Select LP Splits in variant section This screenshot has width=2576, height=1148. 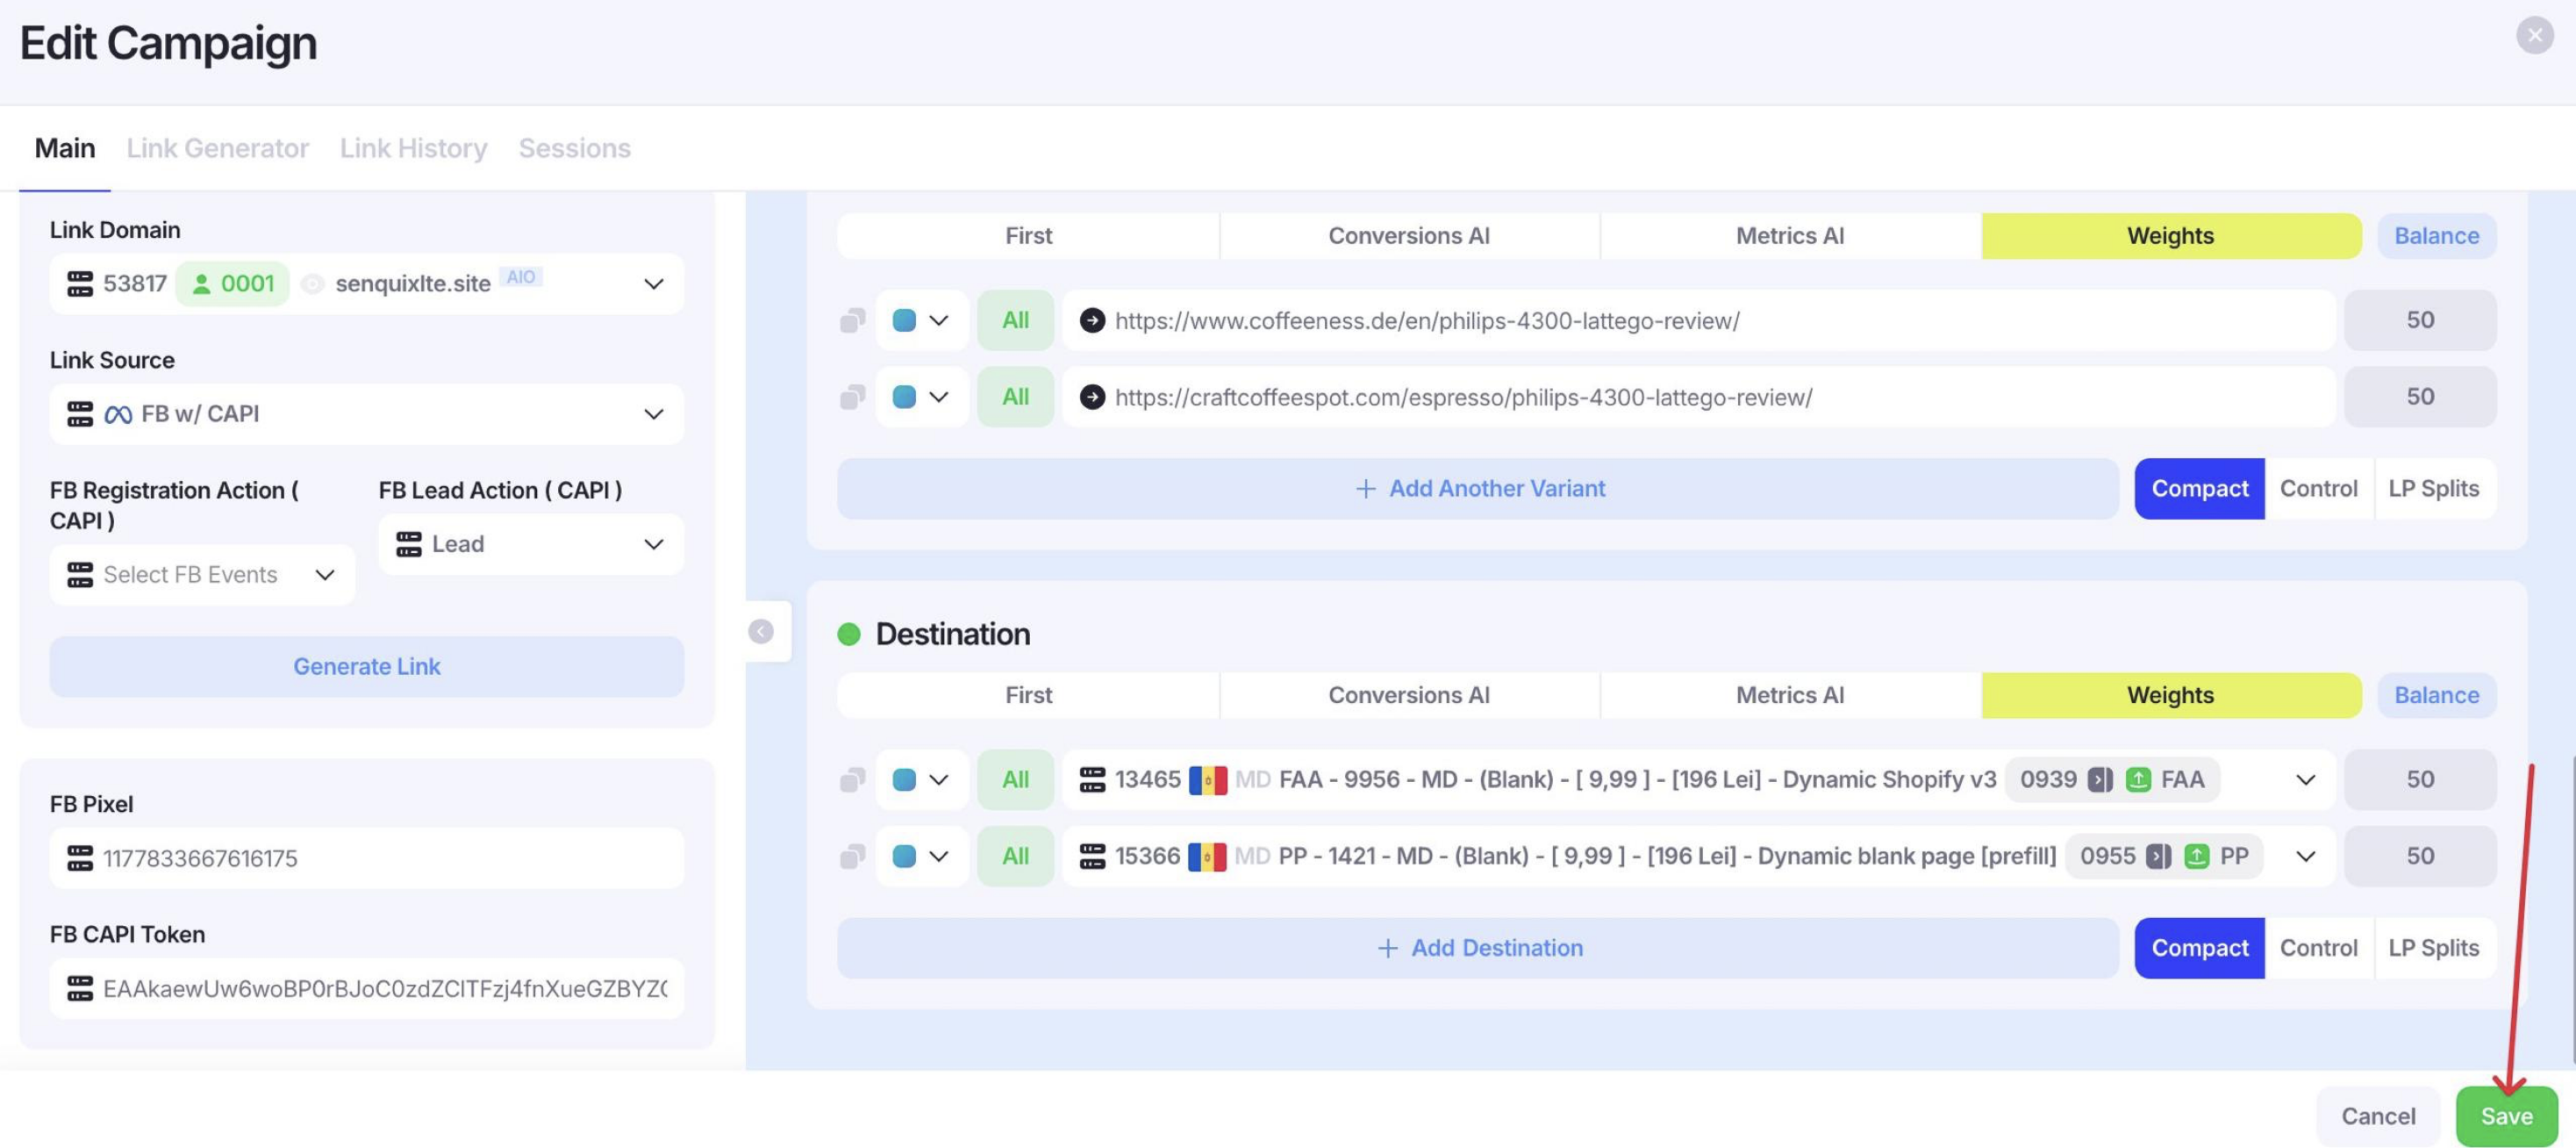tap(2433, 489)
